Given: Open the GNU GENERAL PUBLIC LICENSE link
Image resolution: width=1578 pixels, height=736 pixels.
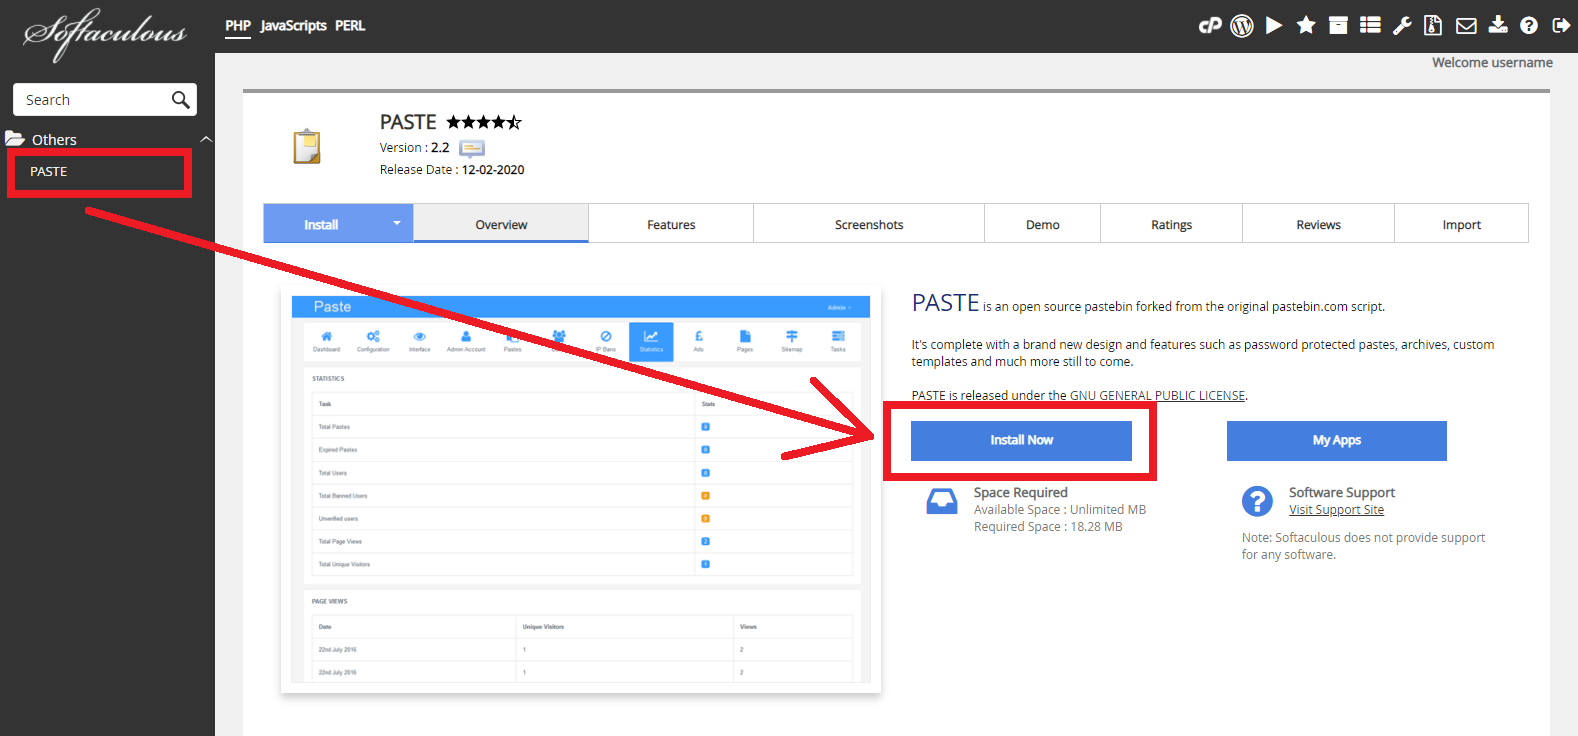Looking at the screenshot, I should pos(1157,395).
